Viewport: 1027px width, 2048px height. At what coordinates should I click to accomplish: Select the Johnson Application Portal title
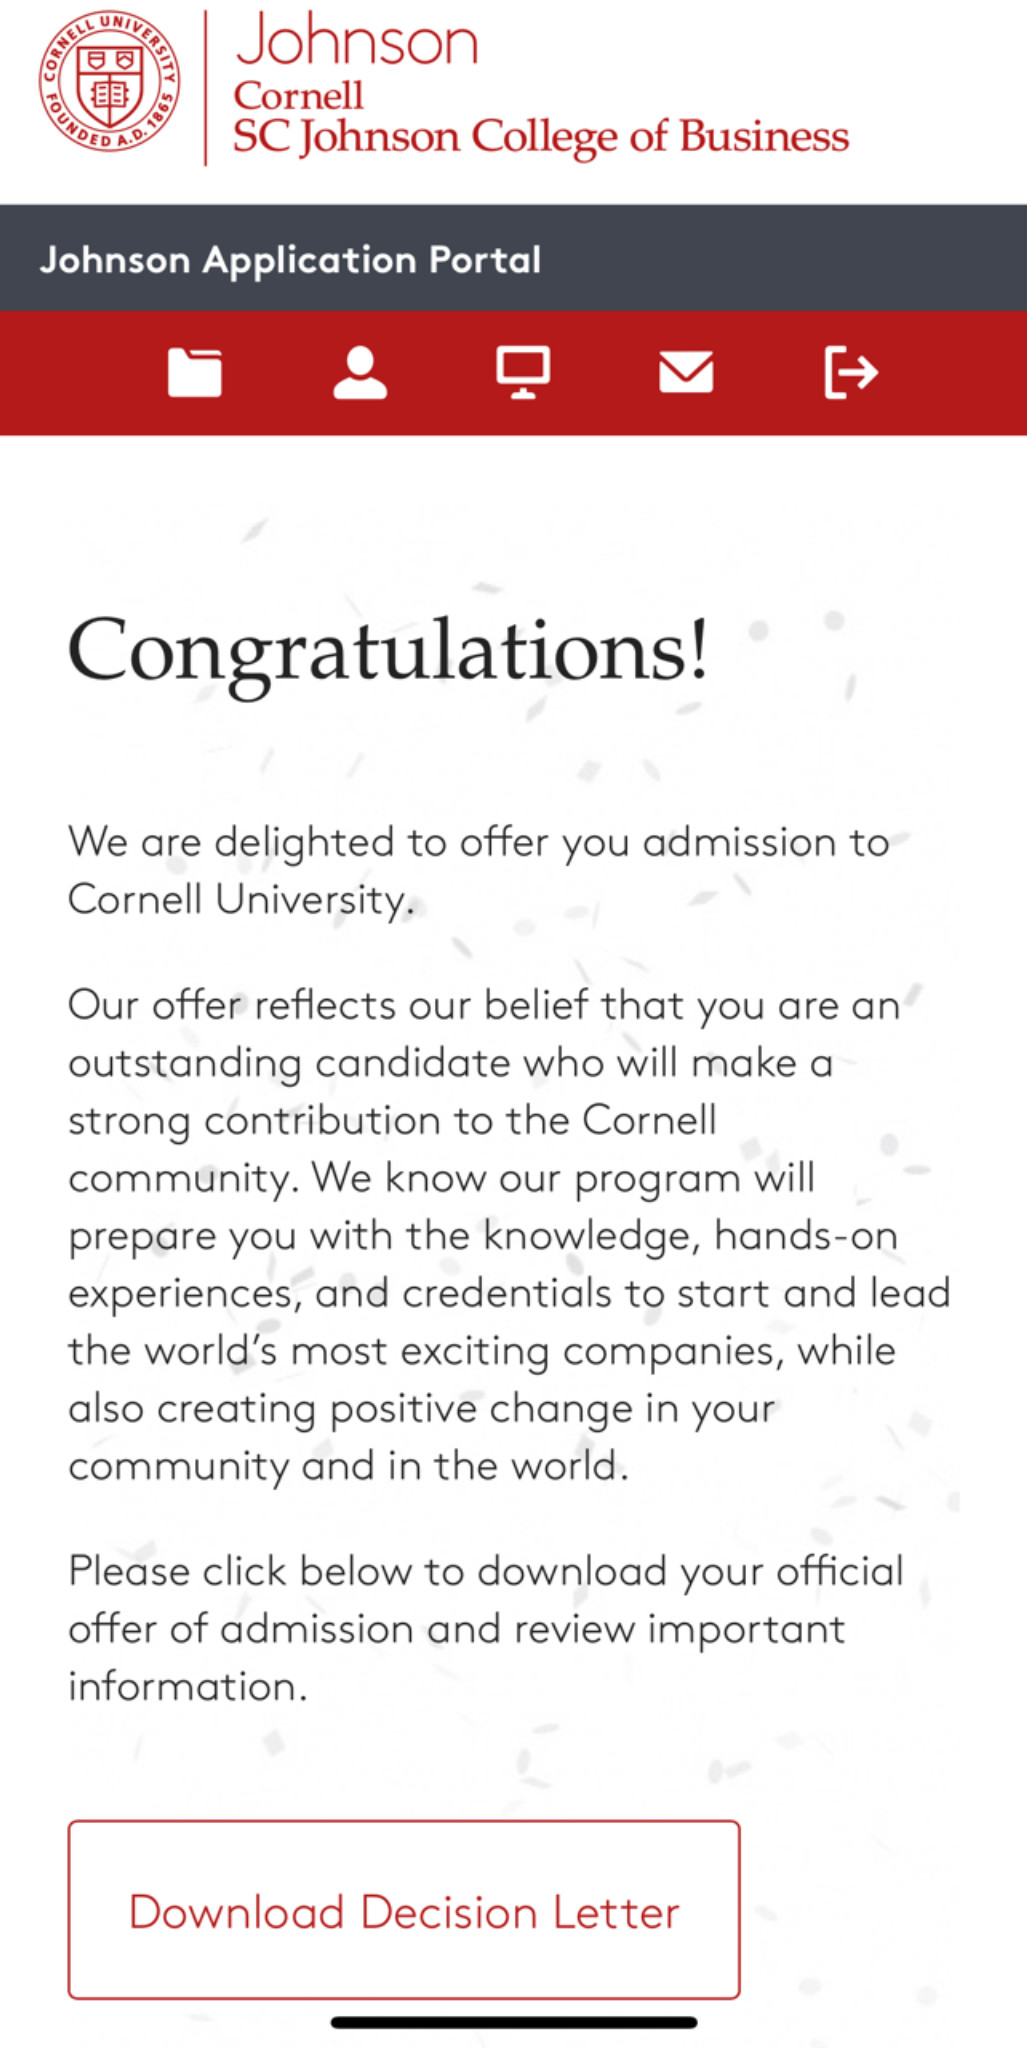tap(290, 260)
